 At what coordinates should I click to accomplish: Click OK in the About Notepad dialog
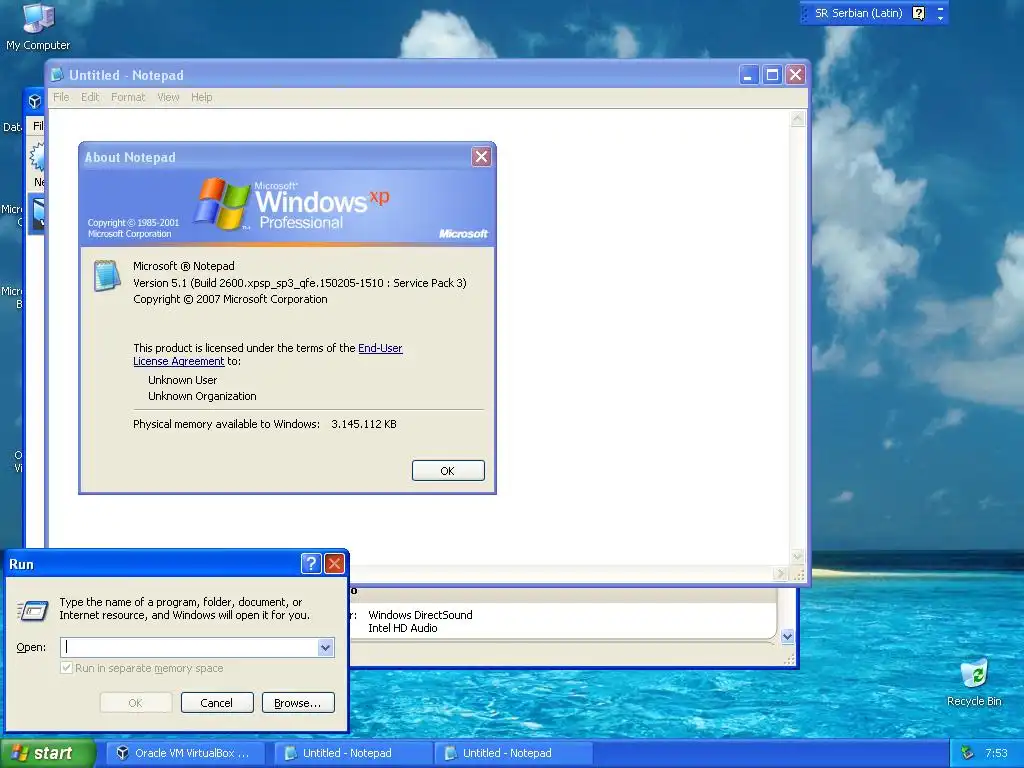tap(448, 471)
